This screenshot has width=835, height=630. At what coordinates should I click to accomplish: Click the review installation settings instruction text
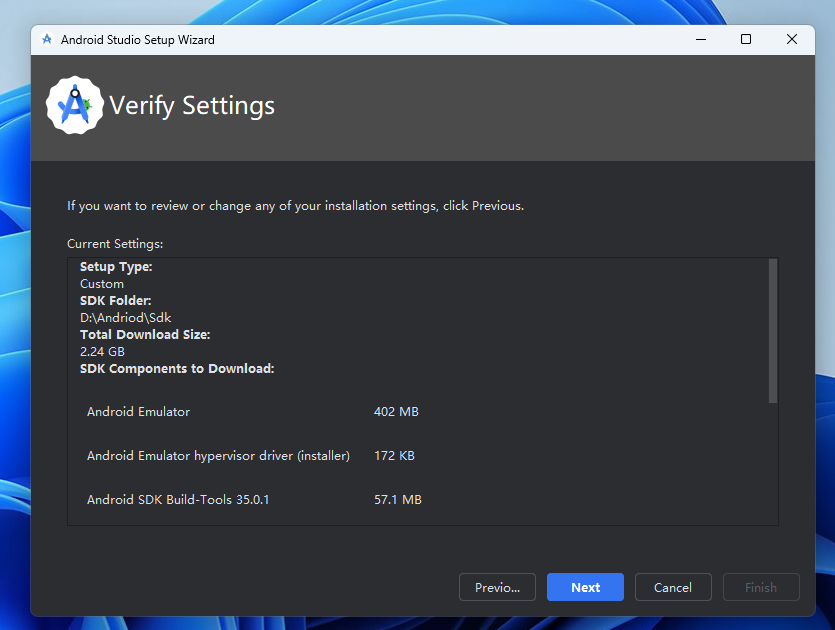[x=296, y=206]
